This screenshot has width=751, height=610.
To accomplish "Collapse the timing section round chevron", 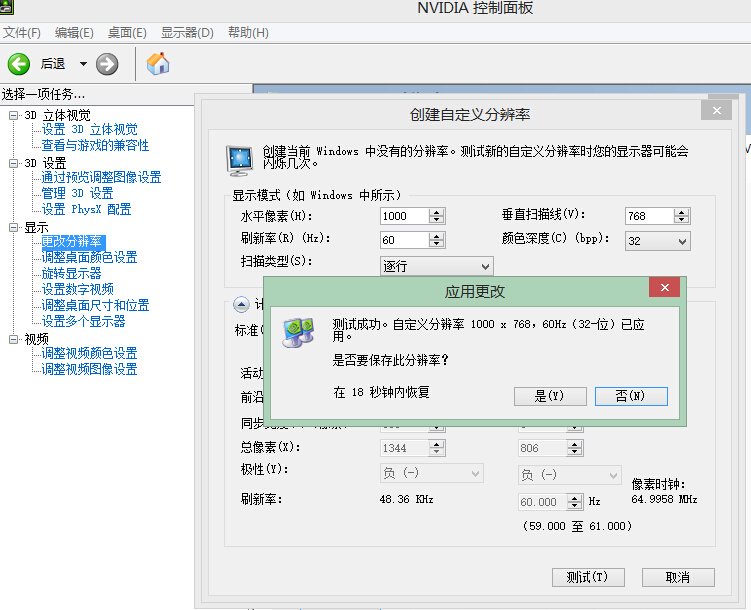I will (241, 304).
